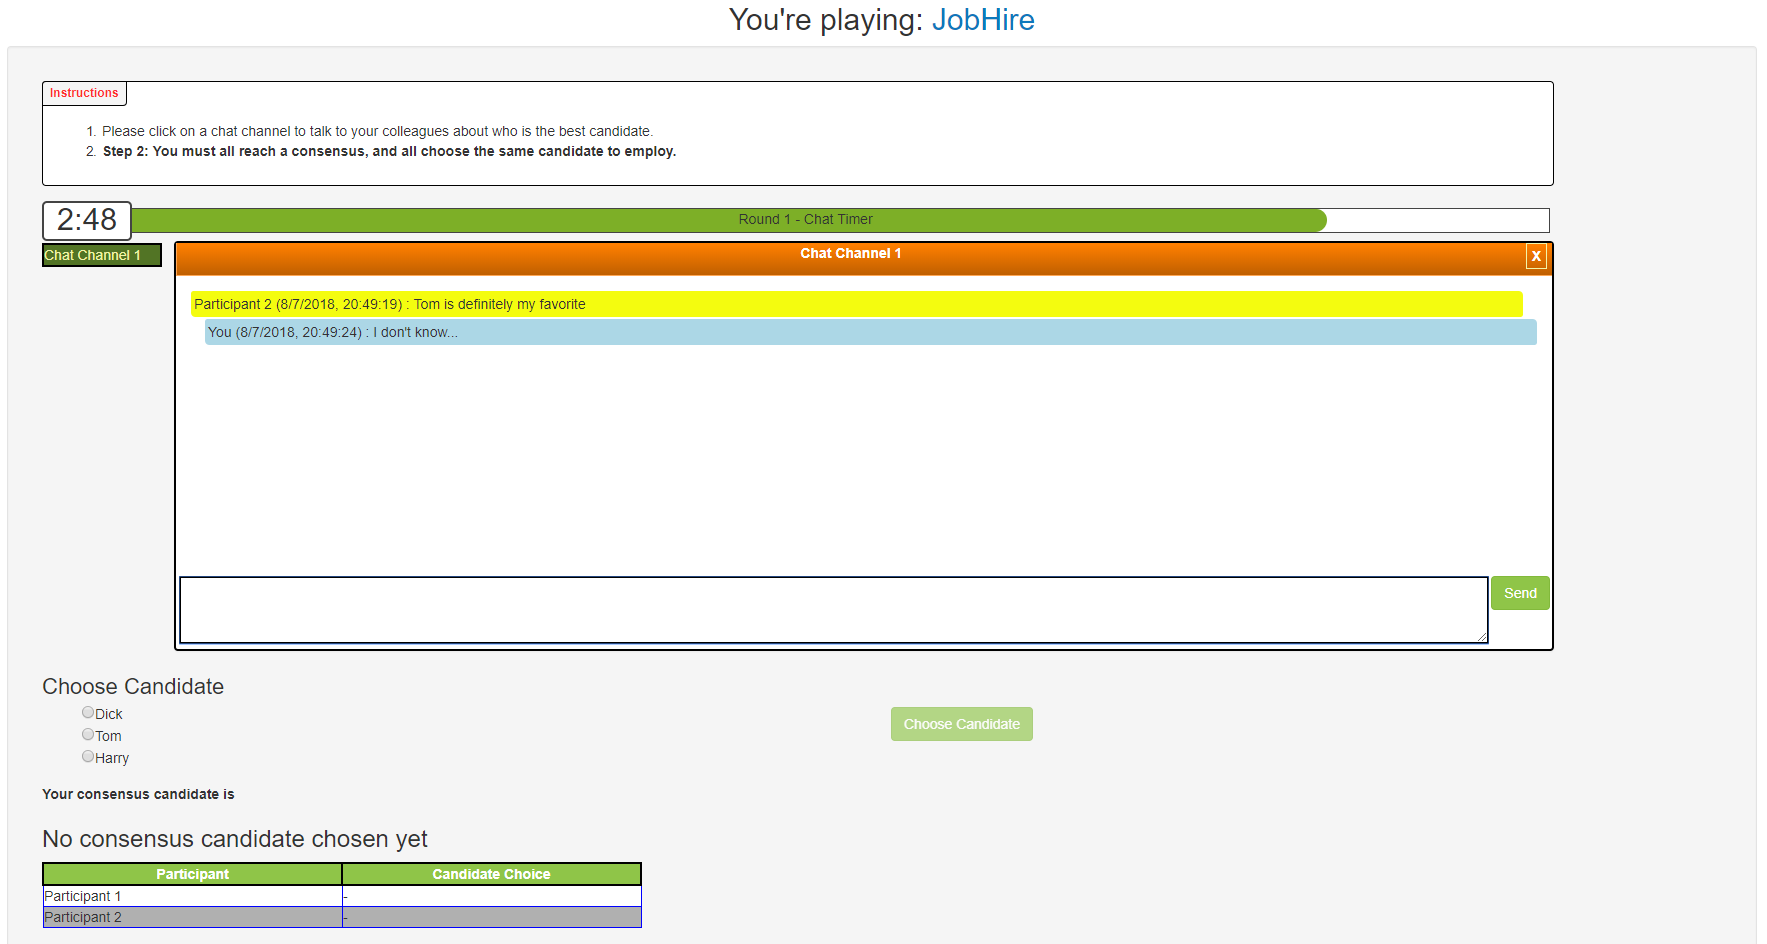Focus the chat message input box

pos(833,609)
